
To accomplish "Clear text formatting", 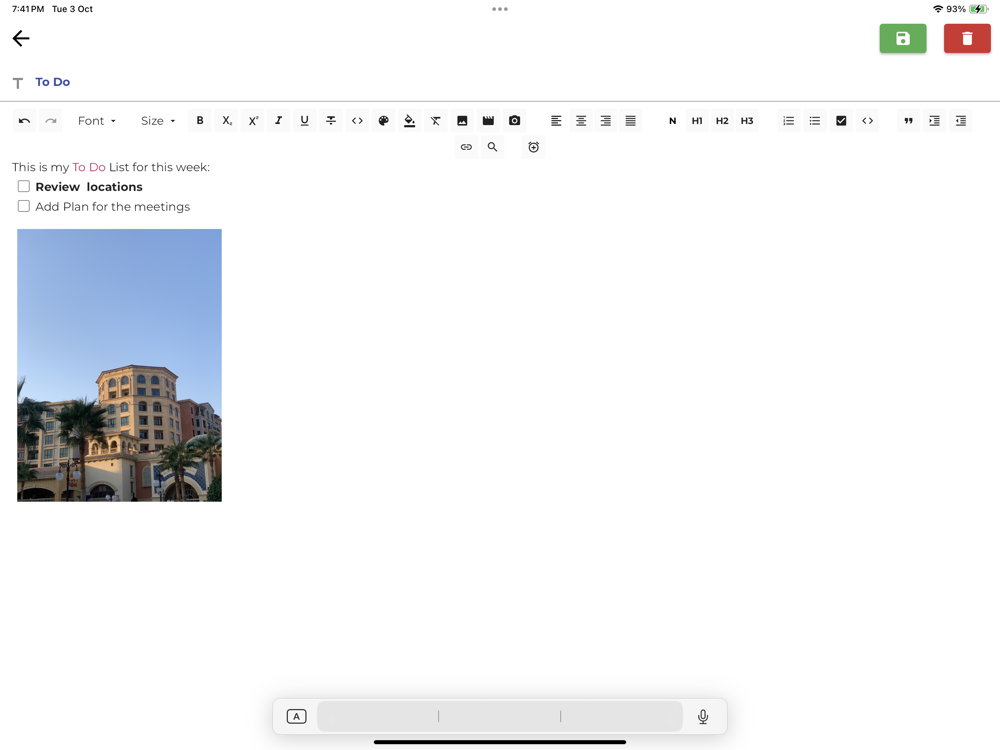I will [x=436, y=121].
